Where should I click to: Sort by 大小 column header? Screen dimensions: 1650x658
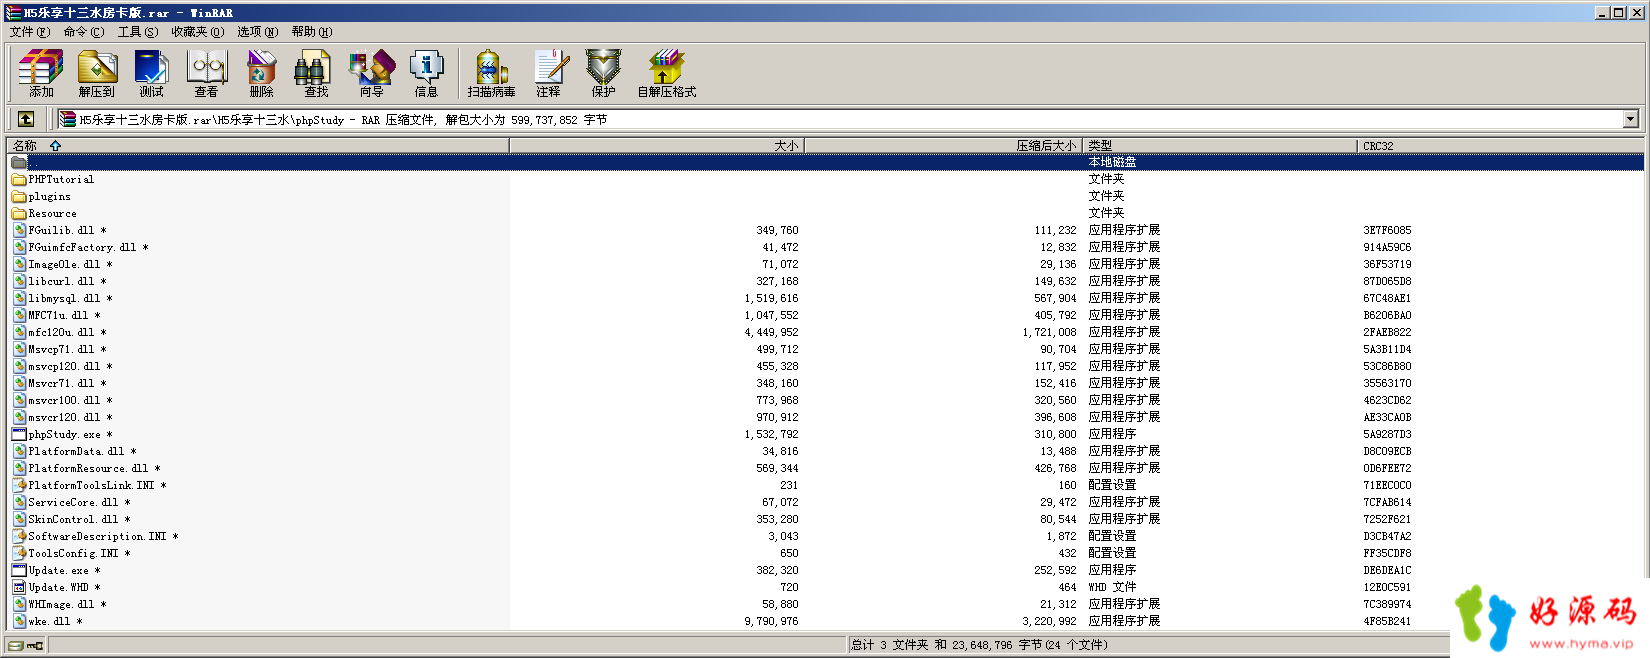coord(657,145)
